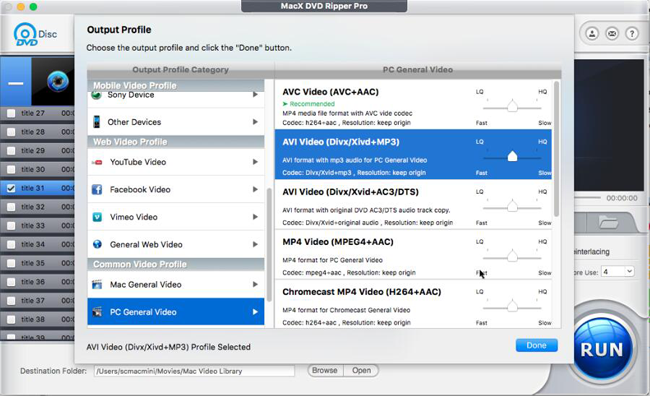Expand Vimeo Video arrow
The width and height of the screenshot is (650, 396).
pyautogui.click(x=255, y=216)
